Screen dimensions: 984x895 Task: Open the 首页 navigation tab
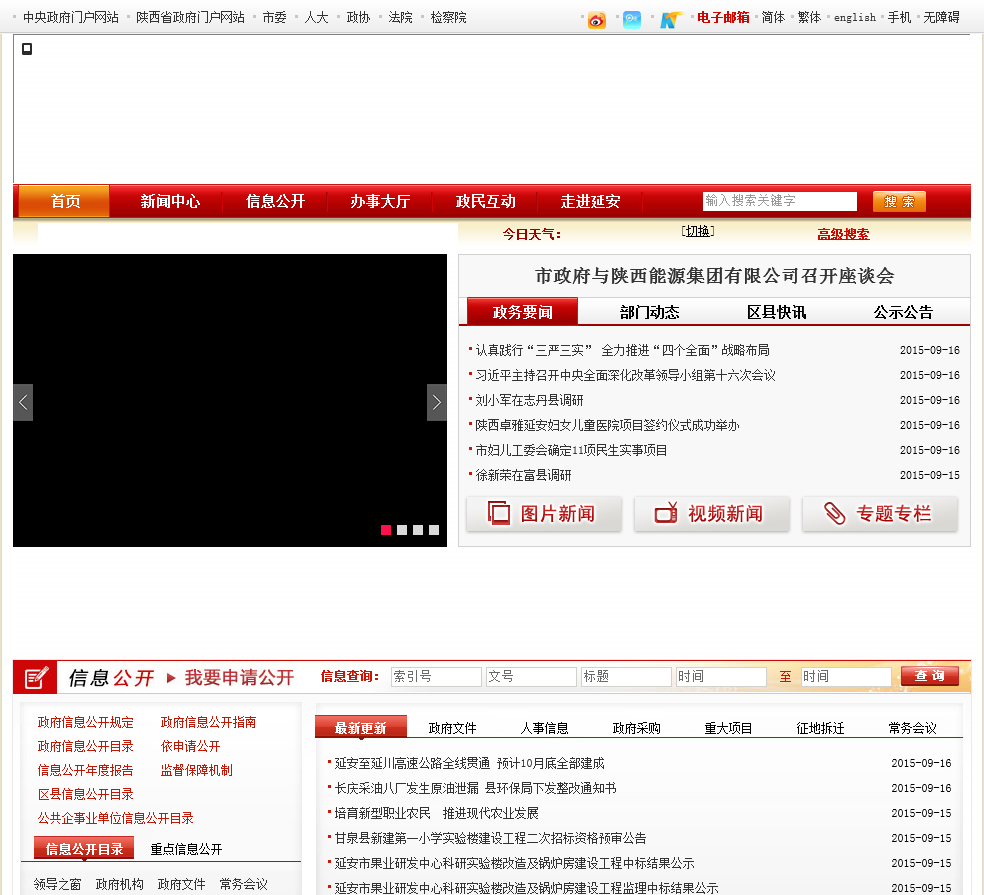pyautogui.click(x=65, y=201)
